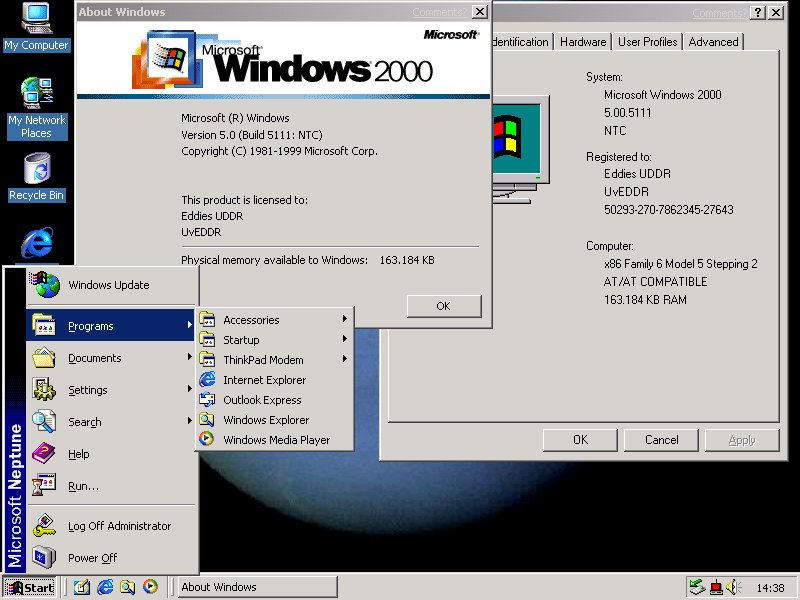The height and width of the screenshot is (600, 800).
Task: Open Windows Update from Start menu
Action: (x=108, y=285)
